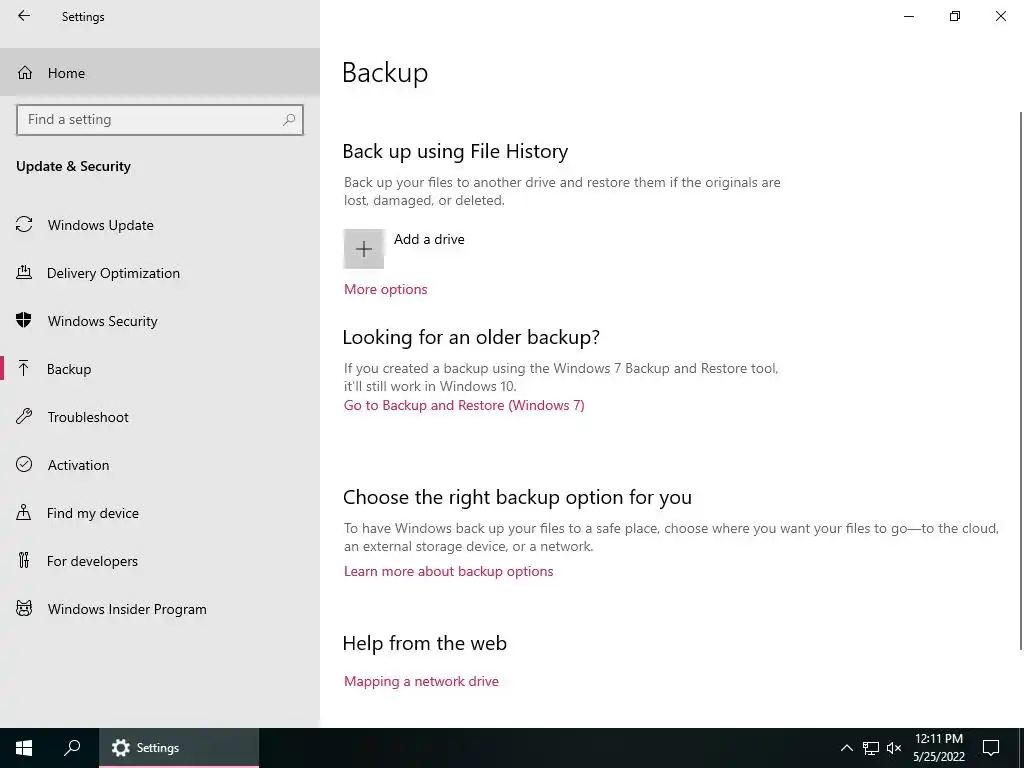
Task: Click the Find a setting search box
Action: click(150, 119)
